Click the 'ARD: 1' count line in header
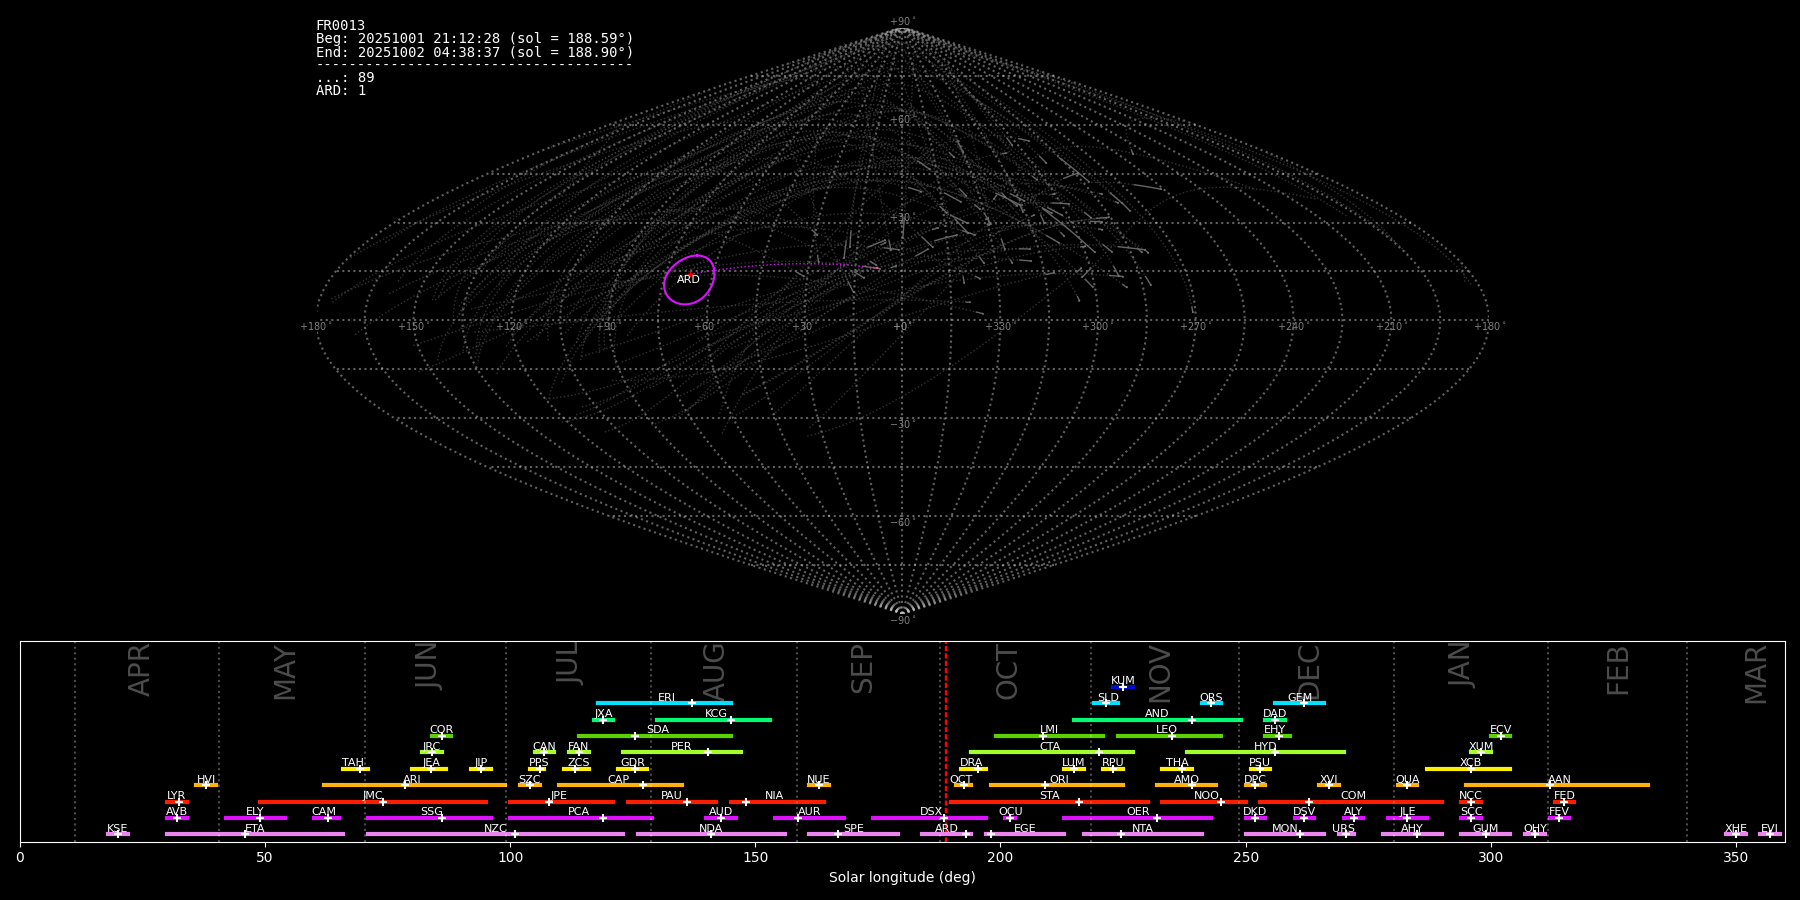The image size is (1800, 900). (x=341, y=91)
